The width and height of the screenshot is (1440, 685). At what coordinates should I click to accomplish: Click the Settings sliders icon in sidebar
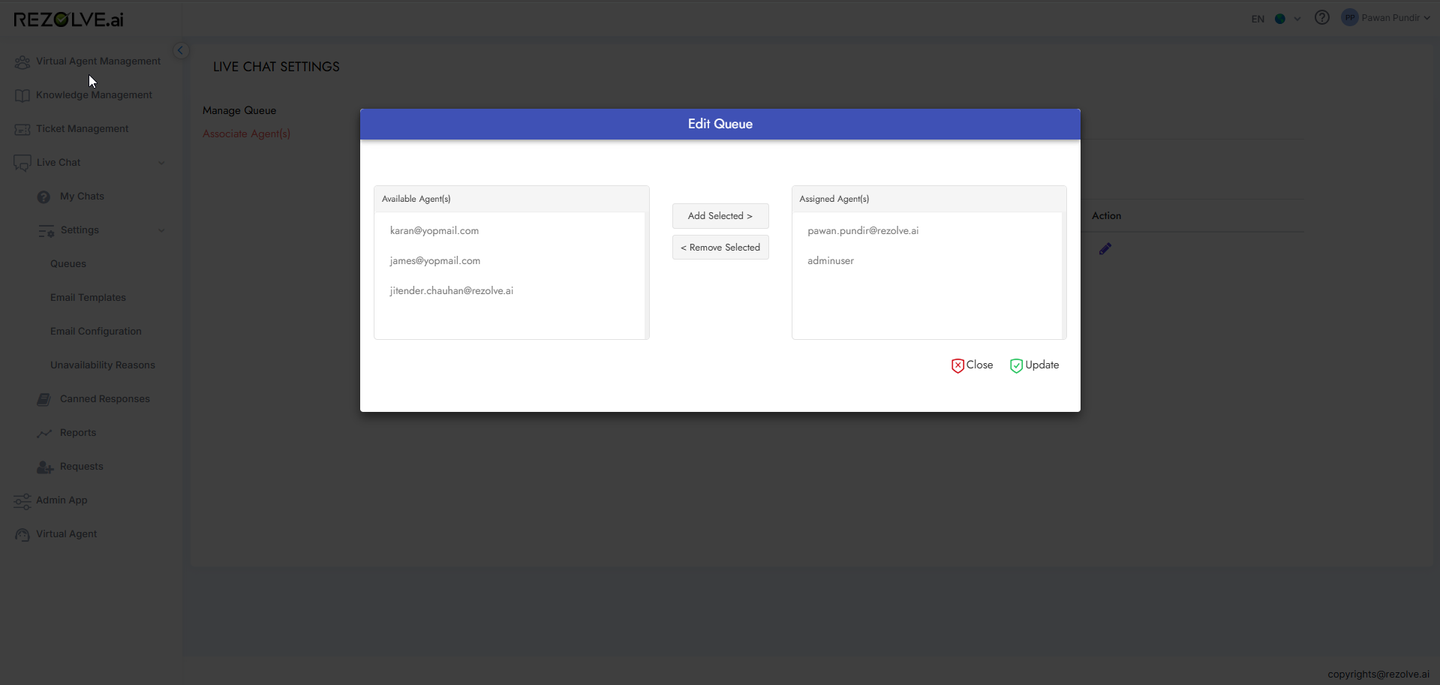(46, 231)
